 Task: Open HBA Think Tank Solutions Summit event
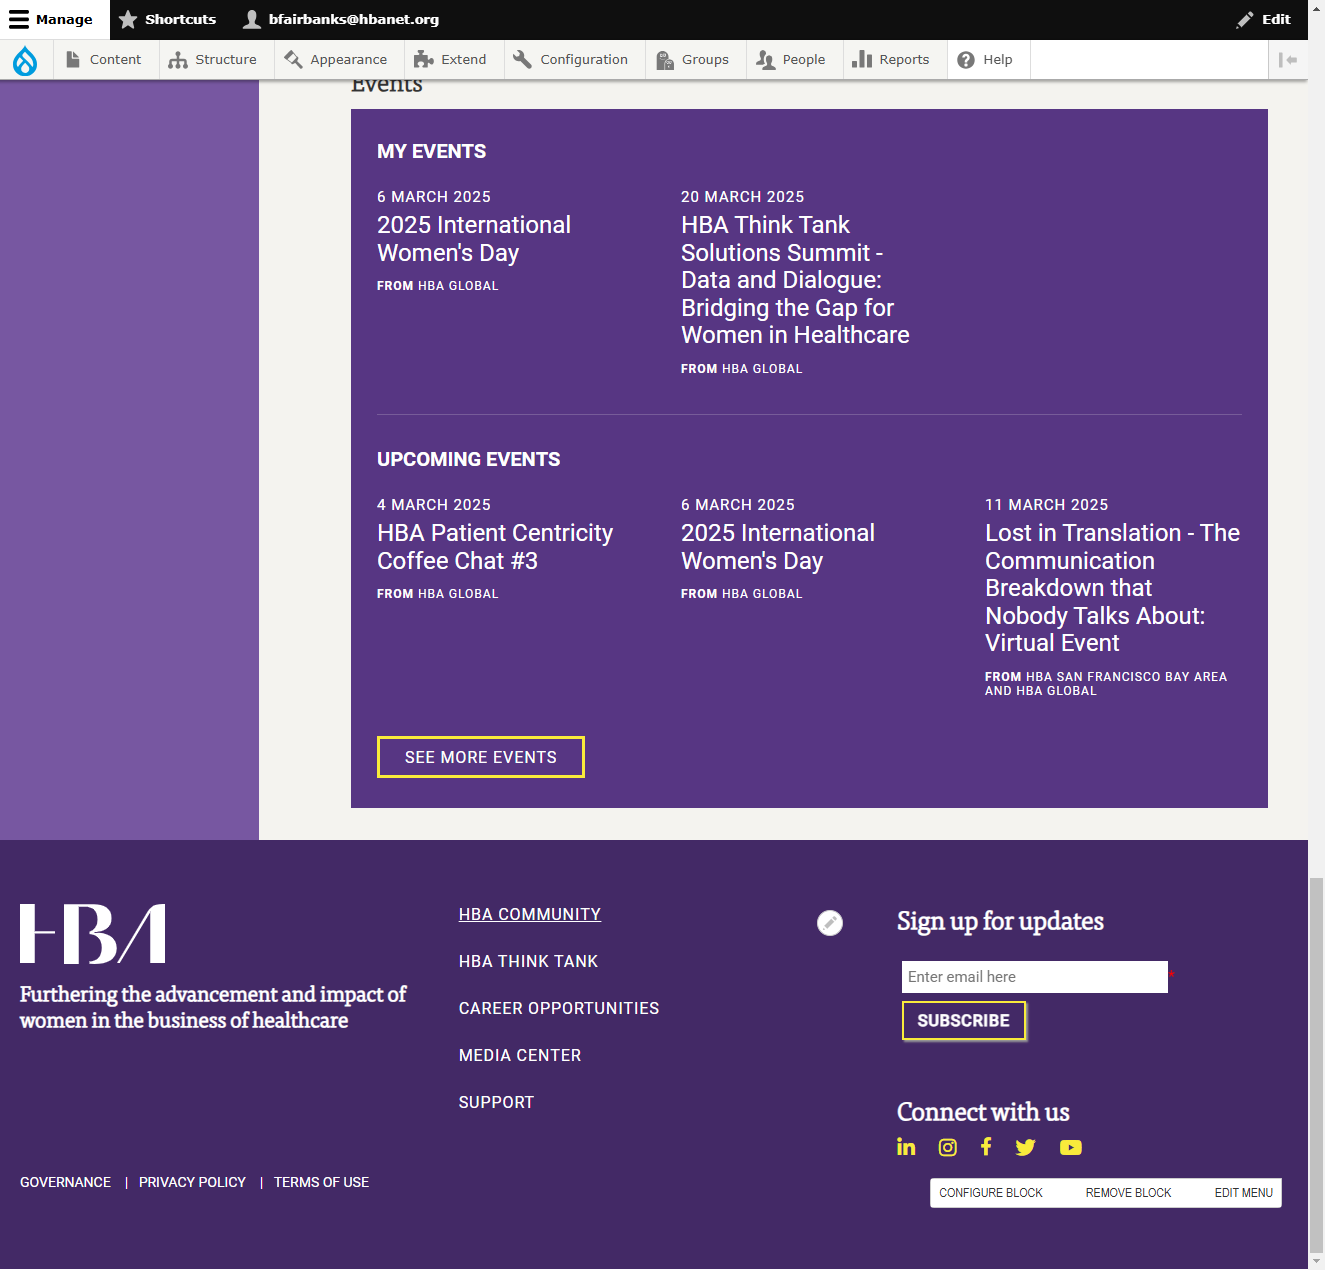(795, 280)
